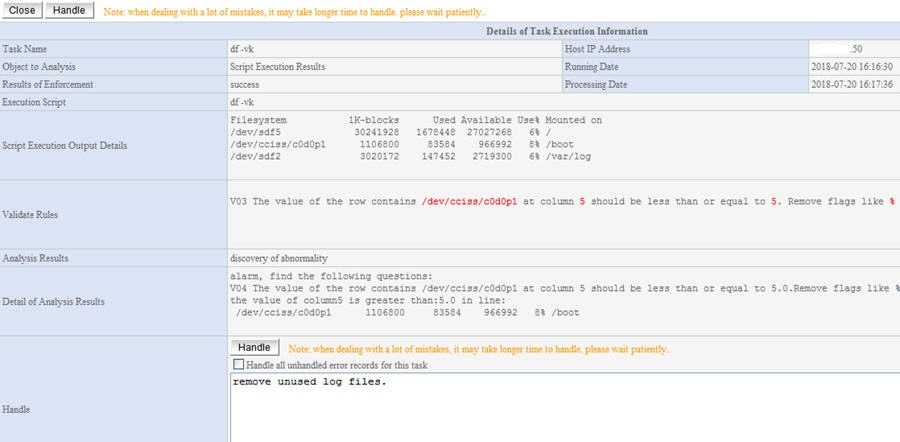
Task: Enable 'Handle all unhandled error records' checkbox
Action: pyautogui.click(x=238, y=365)
